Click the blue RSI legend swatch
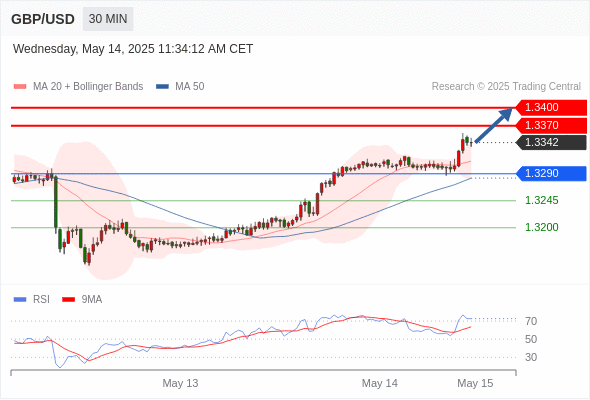Image resolution: width=590 pixels, height=400 pixels. point(20,300)
